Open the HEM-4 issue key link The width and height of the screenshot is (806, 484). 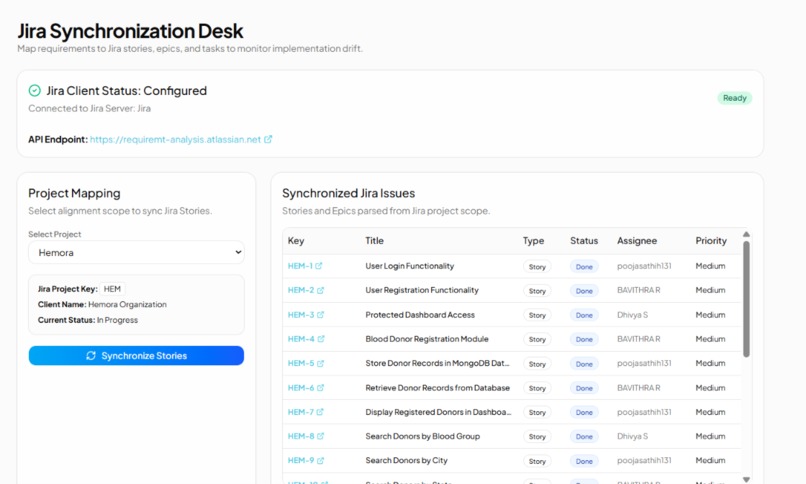tap(301, 339)
